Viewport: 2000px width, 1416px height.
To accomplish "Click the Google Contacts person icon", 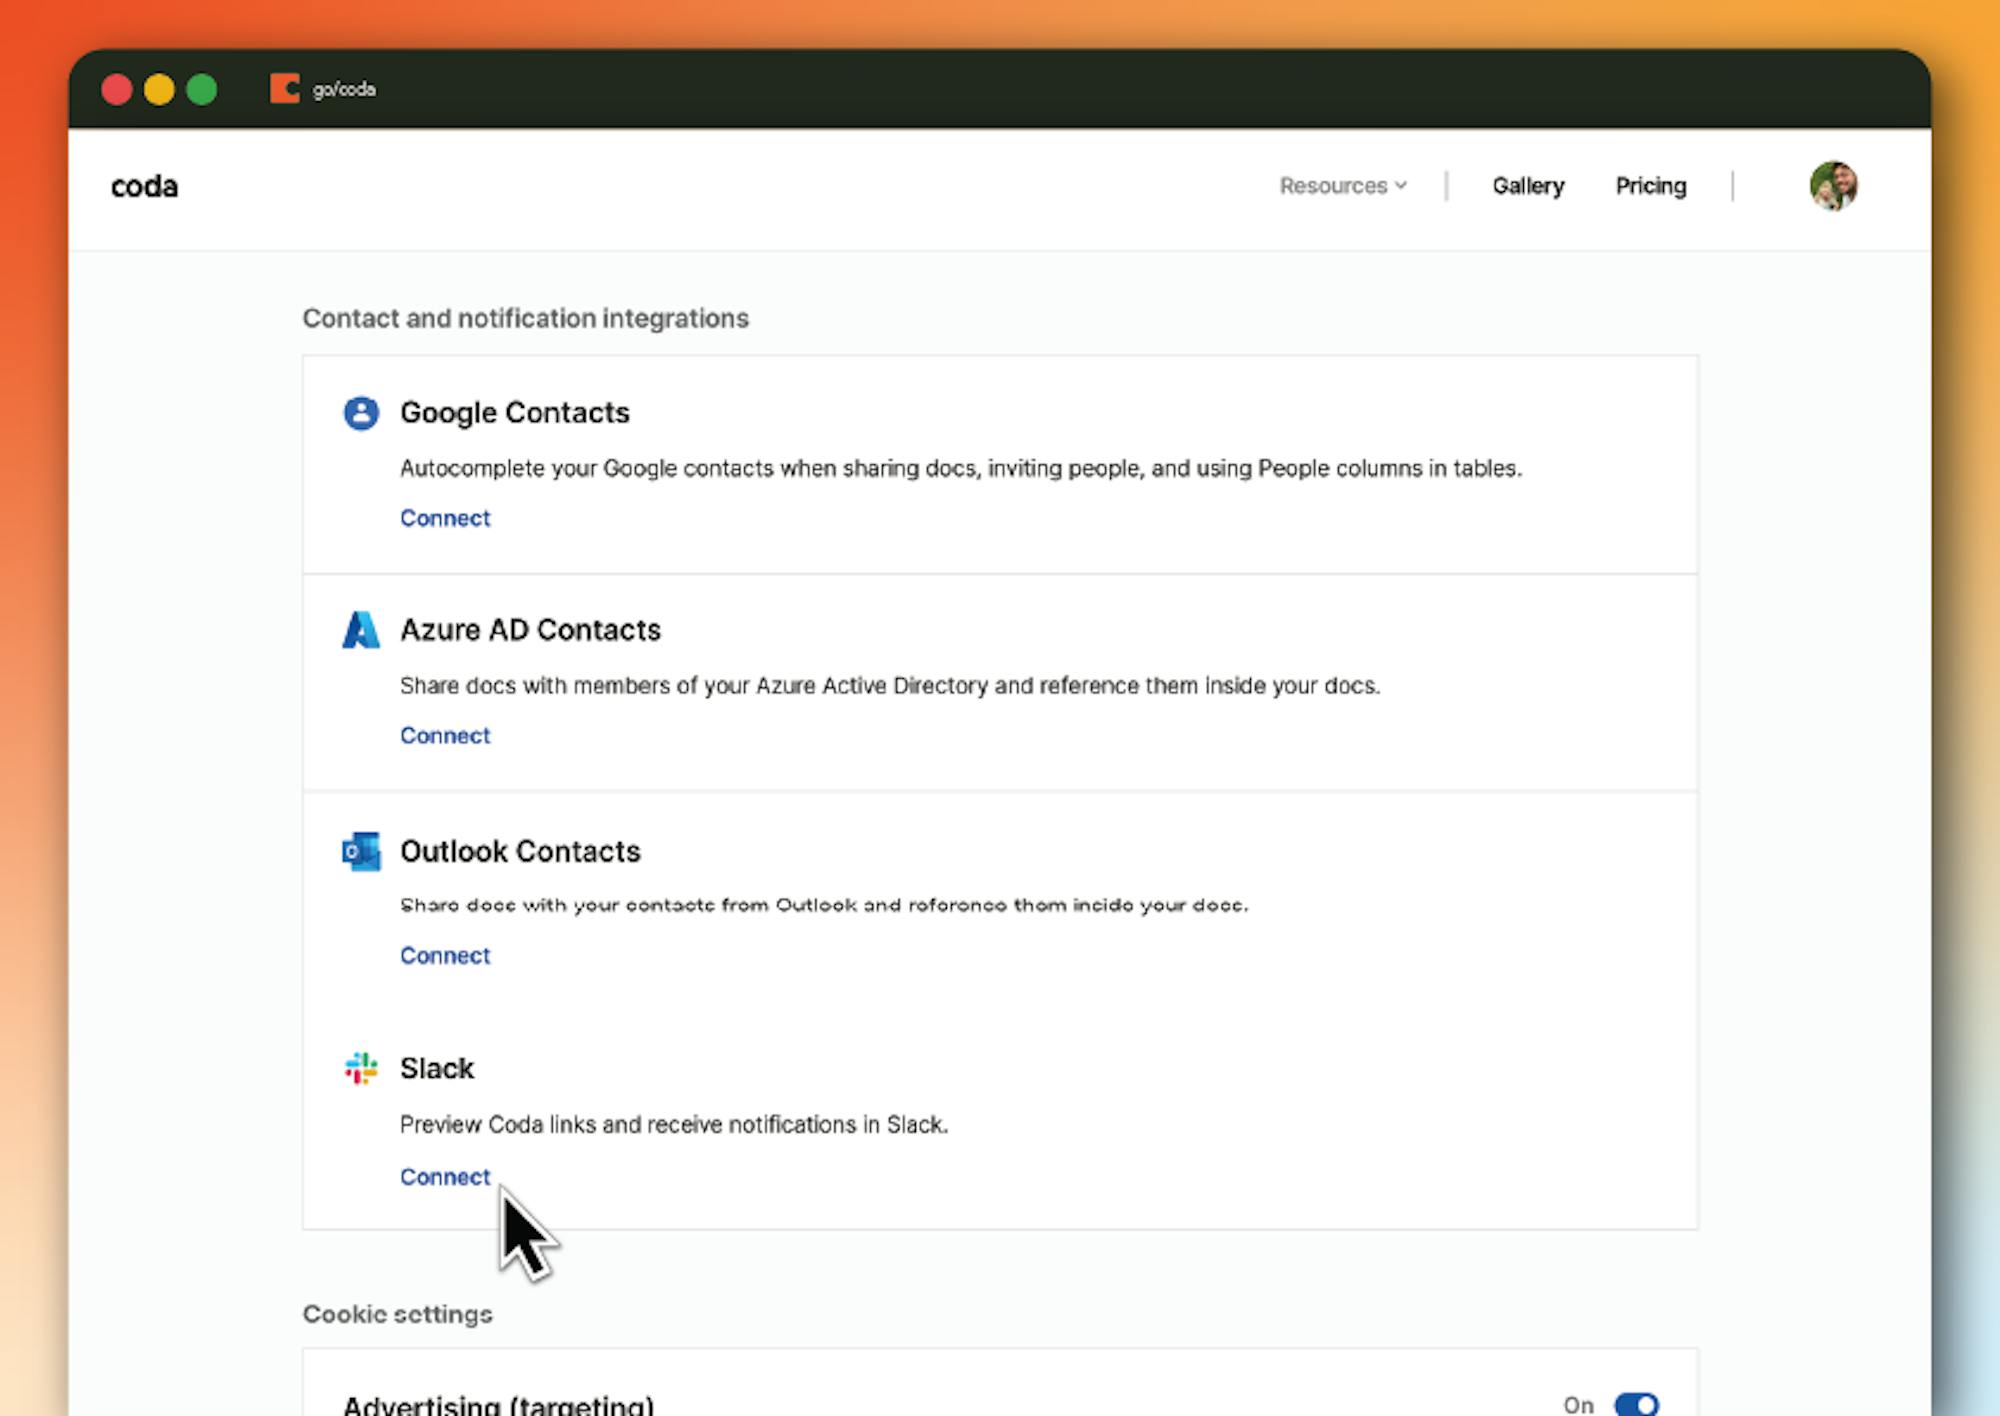I will click(x=361, y=413).
